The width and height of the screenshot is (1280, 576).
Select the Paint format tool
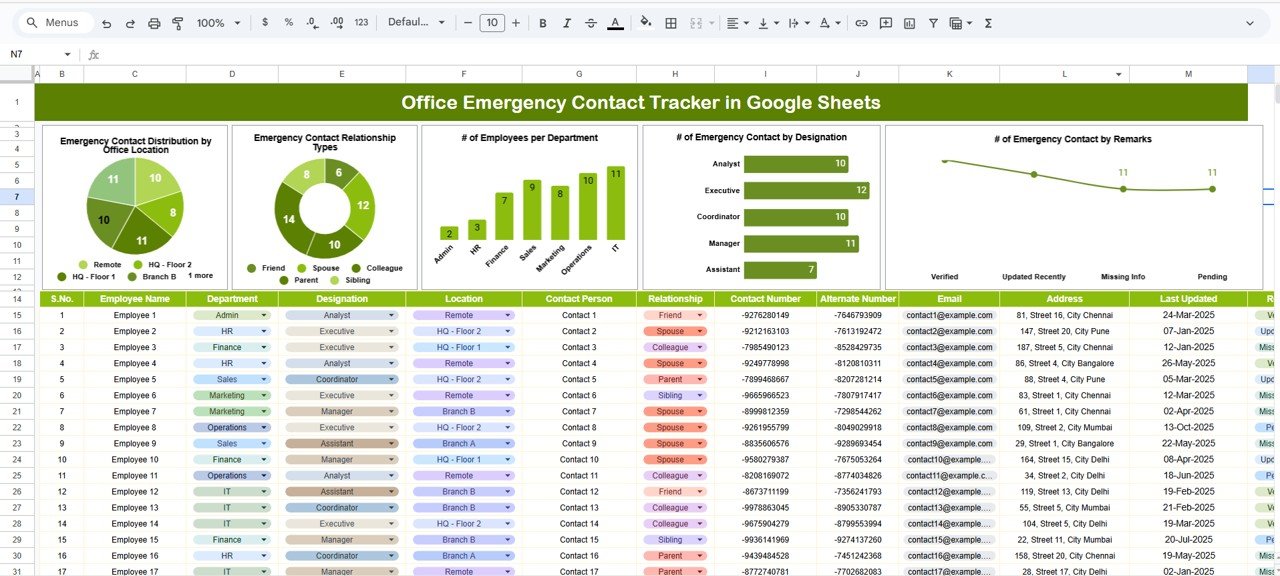coord(178,22)
